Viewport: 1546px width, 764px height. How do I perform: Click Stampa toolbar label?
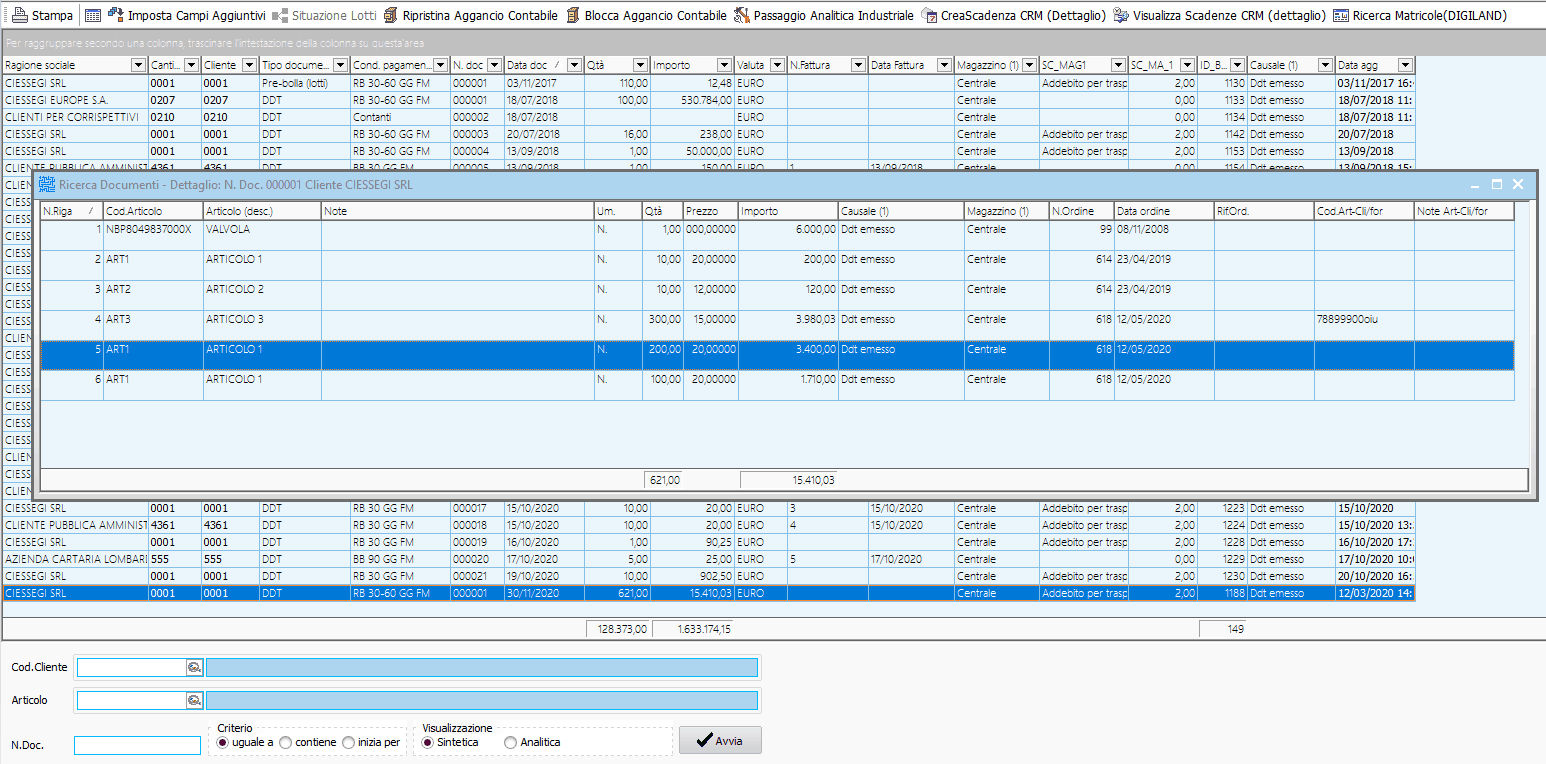pyautogui.click(x=52, y=16)
